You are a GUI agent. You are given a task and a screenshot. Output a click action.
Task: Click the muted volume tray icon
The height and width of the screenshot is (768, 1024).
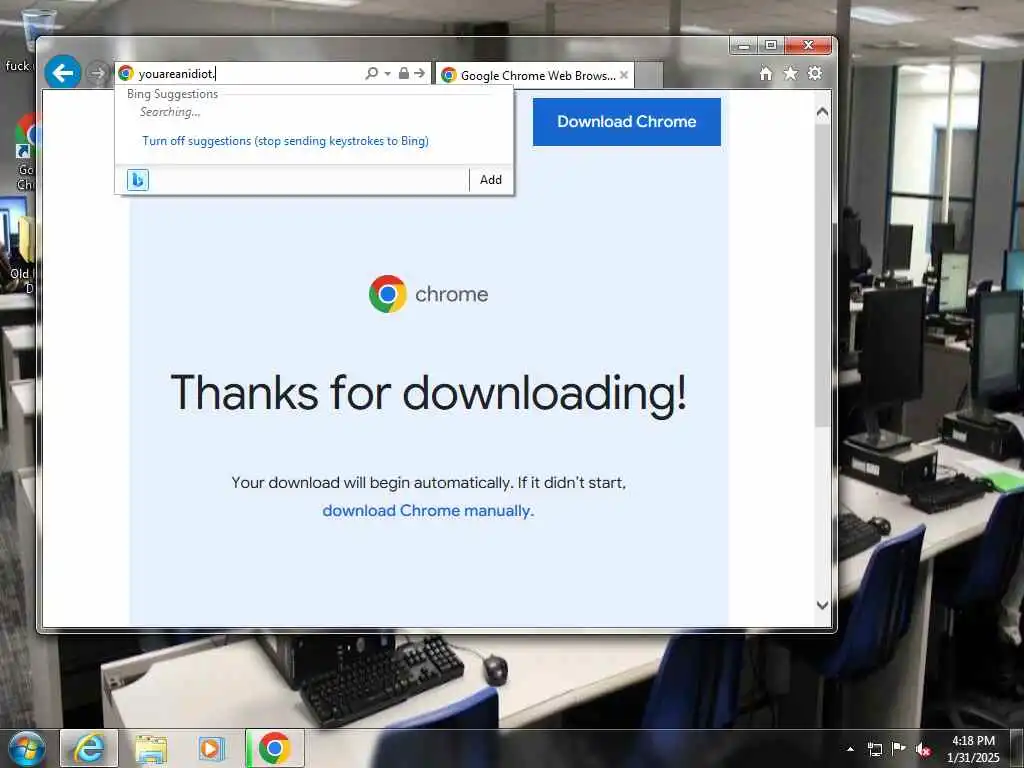tap(923, 750)
